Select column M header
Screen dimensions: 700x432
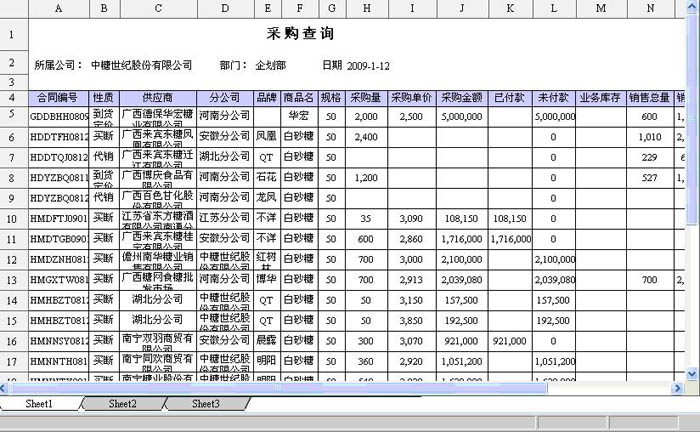coord(600,8)
